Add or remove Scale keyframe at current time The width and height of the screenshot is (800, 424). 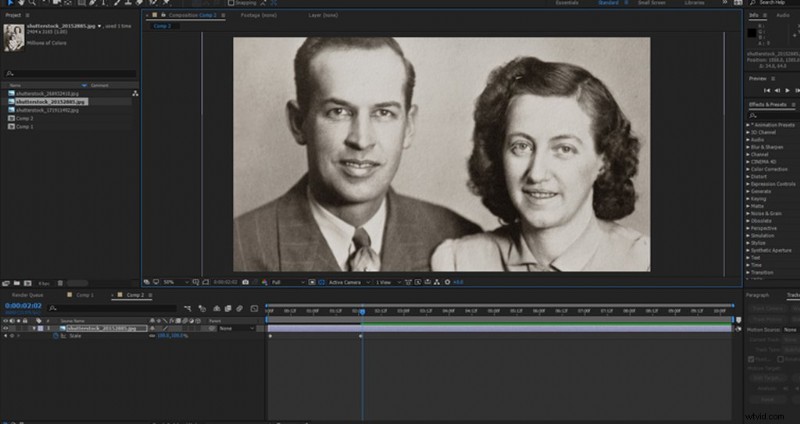[x=12, y=336]
